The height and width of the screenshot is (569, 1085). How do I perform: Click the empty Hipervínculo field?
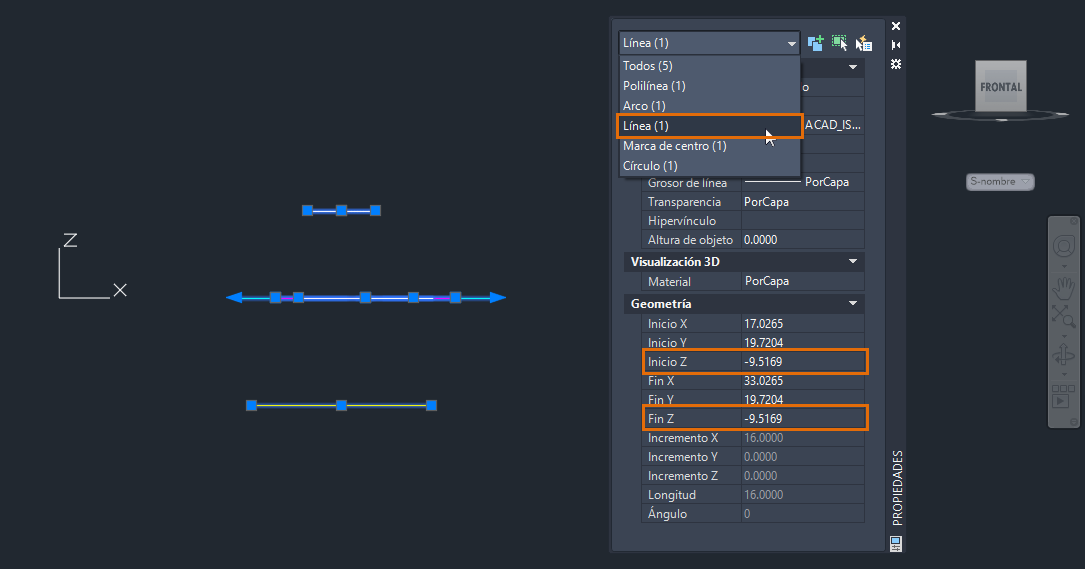click(803, 221)
